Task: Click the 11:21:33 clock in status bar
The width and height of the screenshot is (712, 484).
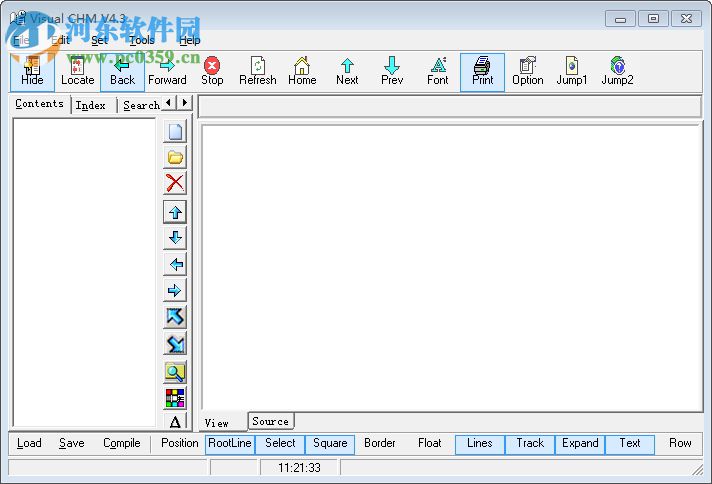Action: coord(299,468)
